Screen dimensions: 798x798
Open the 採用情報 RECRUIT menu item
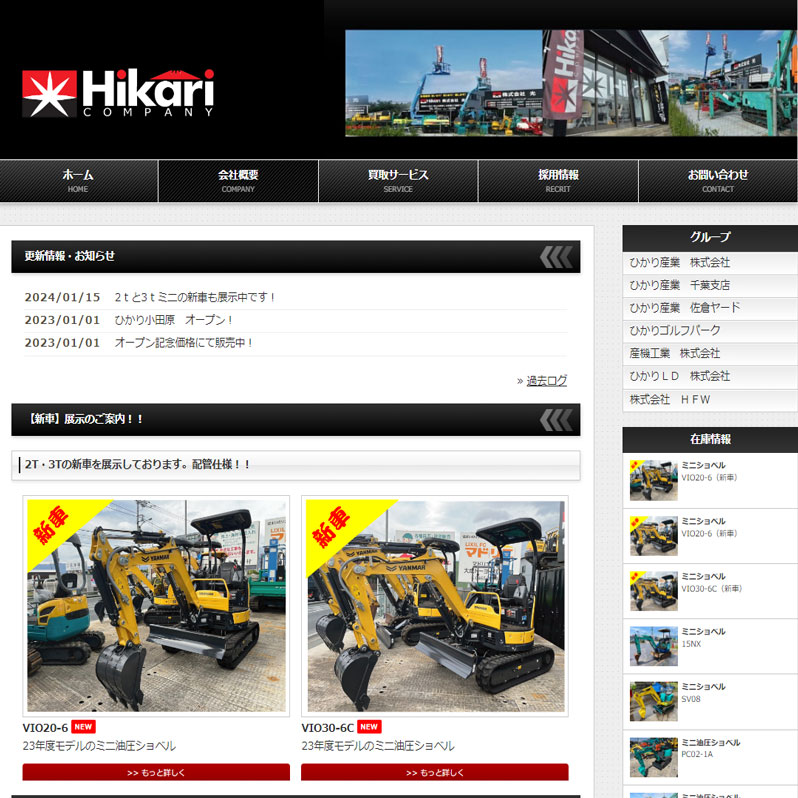558,181
